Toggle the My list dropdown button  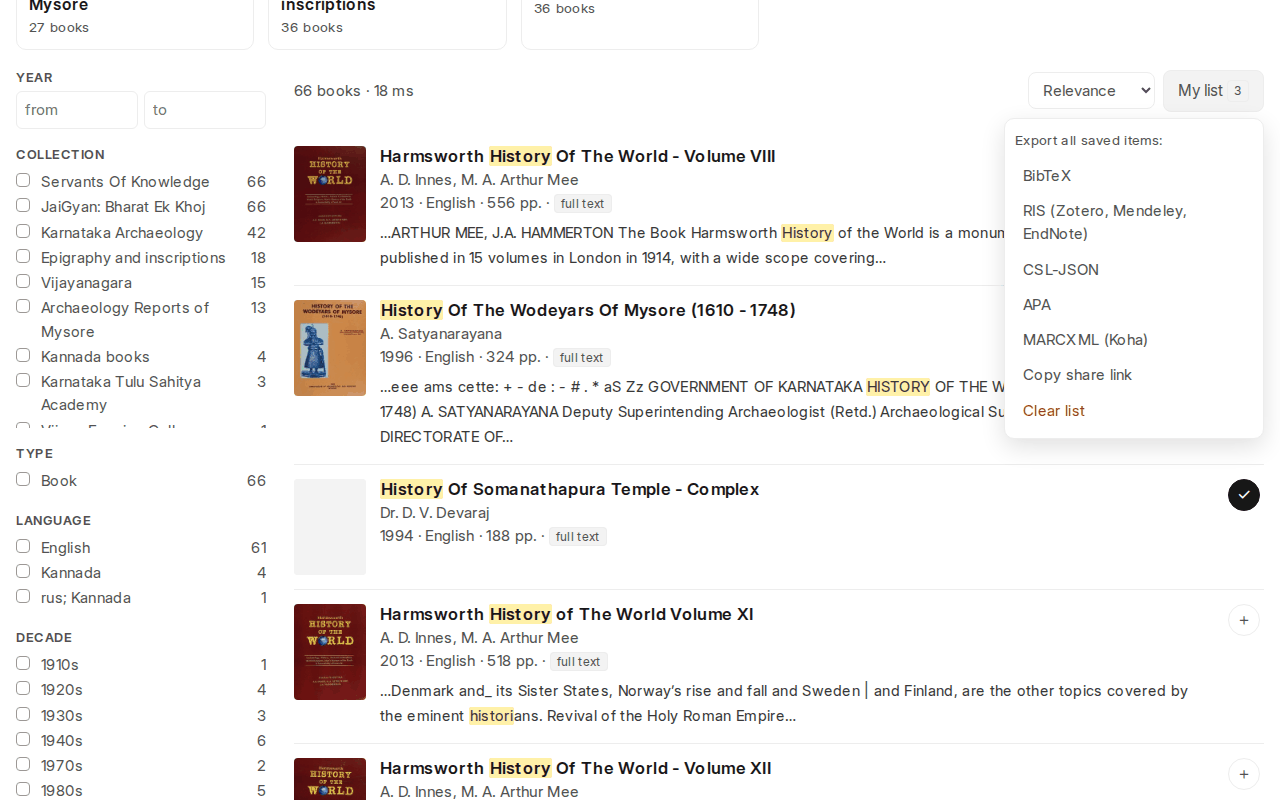click(x=1213, y=91)
